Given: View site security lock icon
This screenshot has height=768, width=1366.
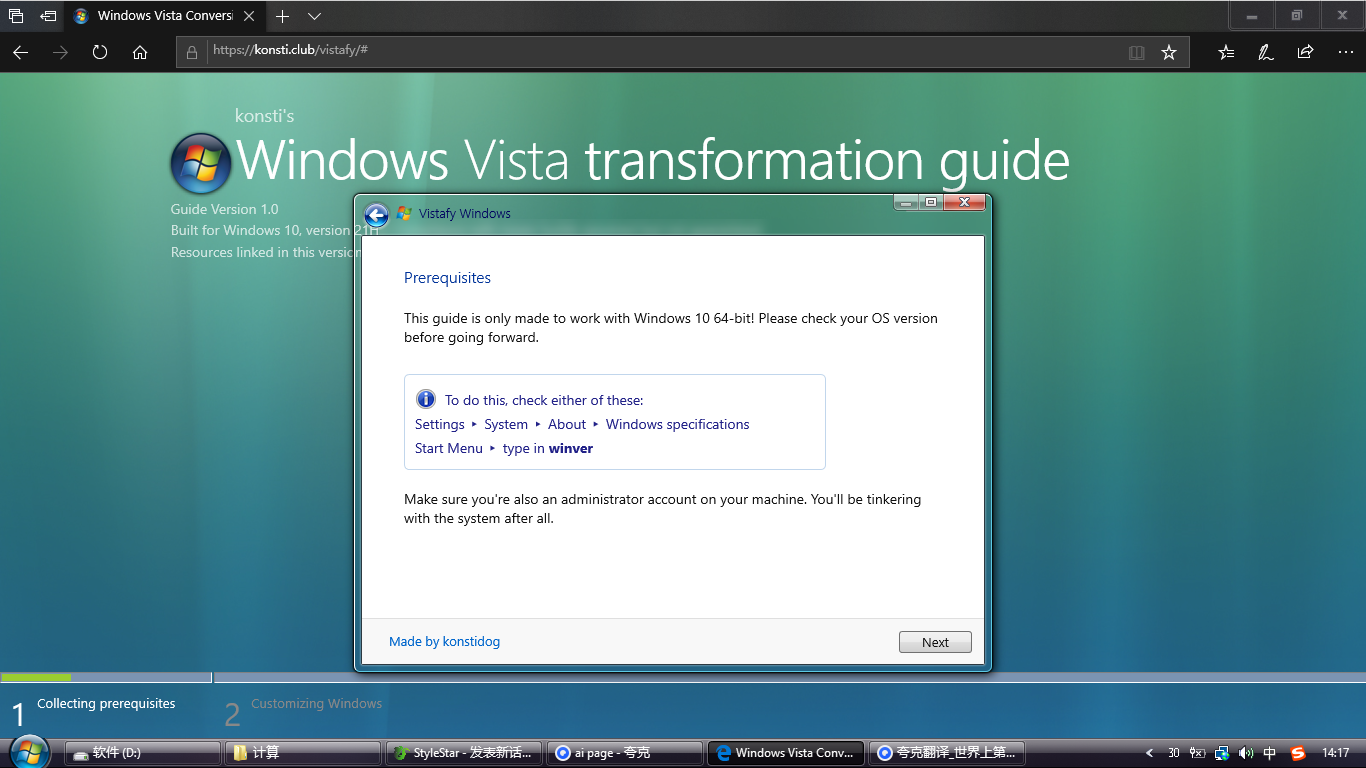Looking at the screenshot, I should pyautogui.click(x=193, y=52).
